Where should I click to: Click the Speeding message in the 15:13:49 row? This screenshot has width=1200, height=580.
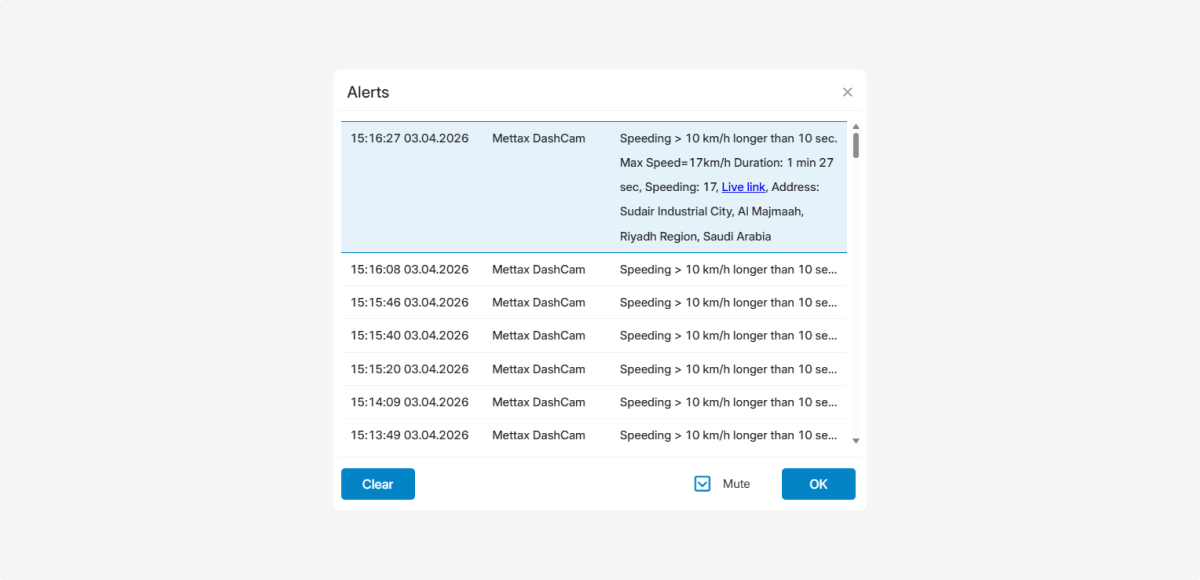pyautogui.click(x=729, y=435)
